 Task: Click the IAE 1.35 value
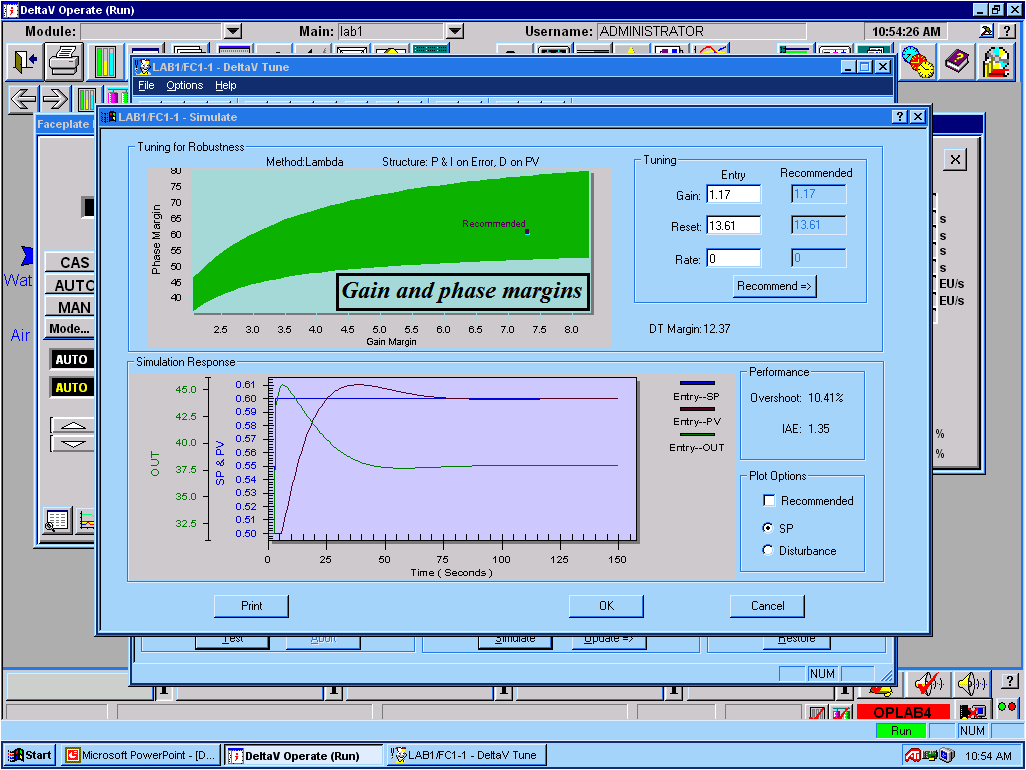pos(819,429)
